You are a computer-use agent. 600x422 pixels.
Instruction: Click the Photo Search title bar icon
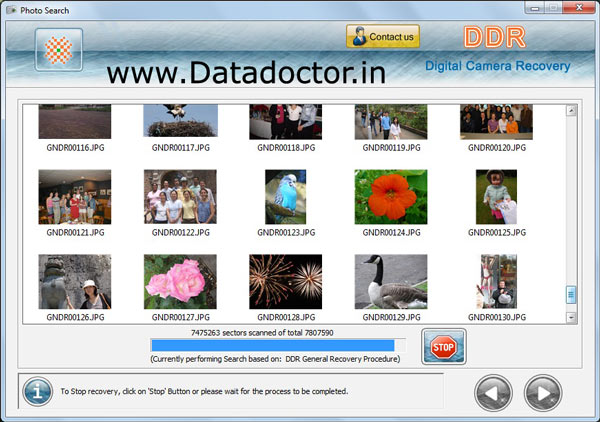(11, 10)
